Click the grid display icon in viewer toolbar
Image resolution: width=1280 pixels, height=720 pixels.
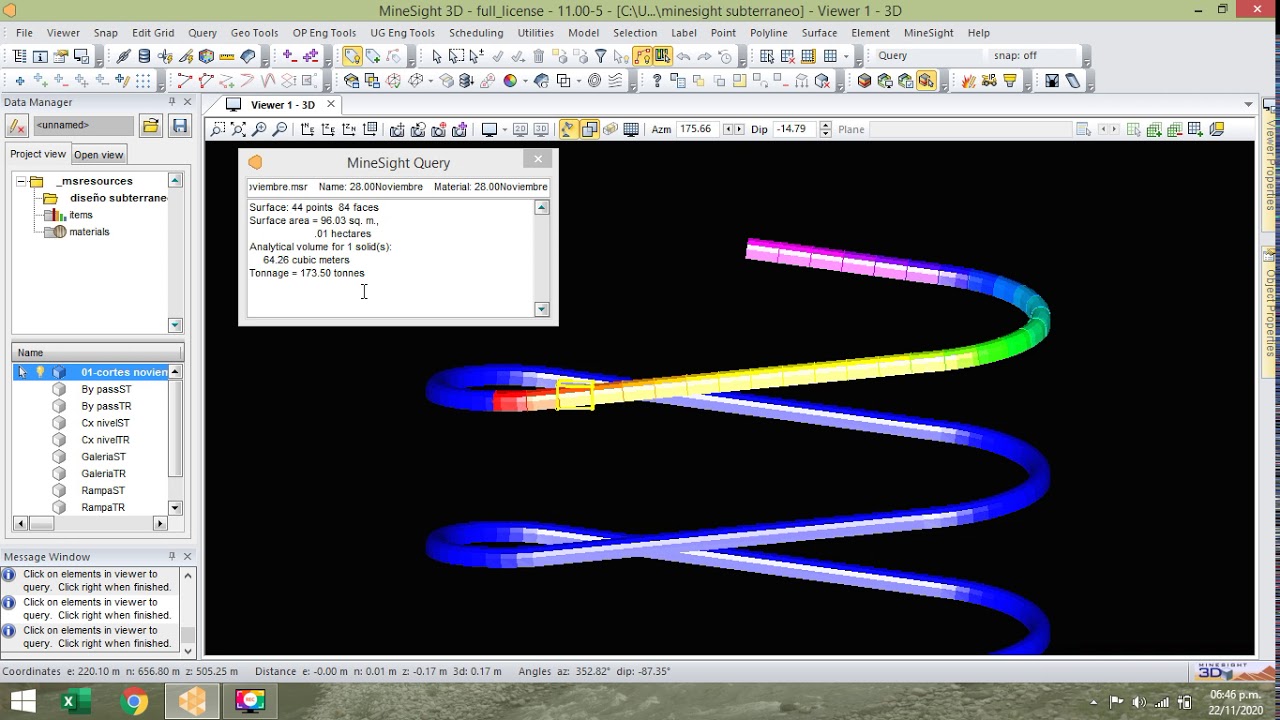coord(631,129)
